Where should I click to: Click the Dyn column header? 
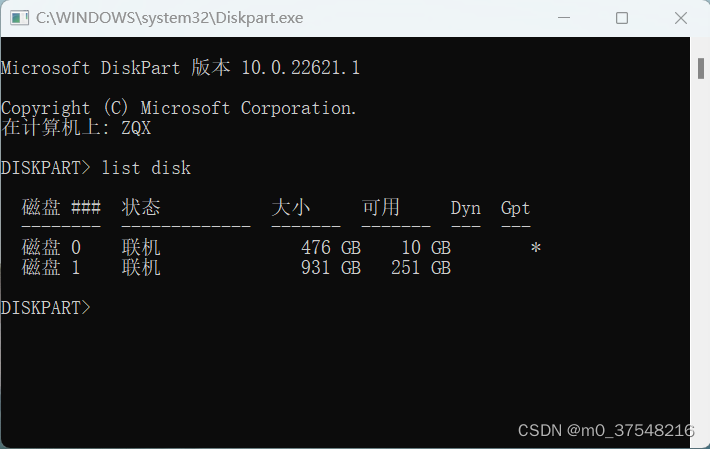pyautogui.click(x=465, y=208)
